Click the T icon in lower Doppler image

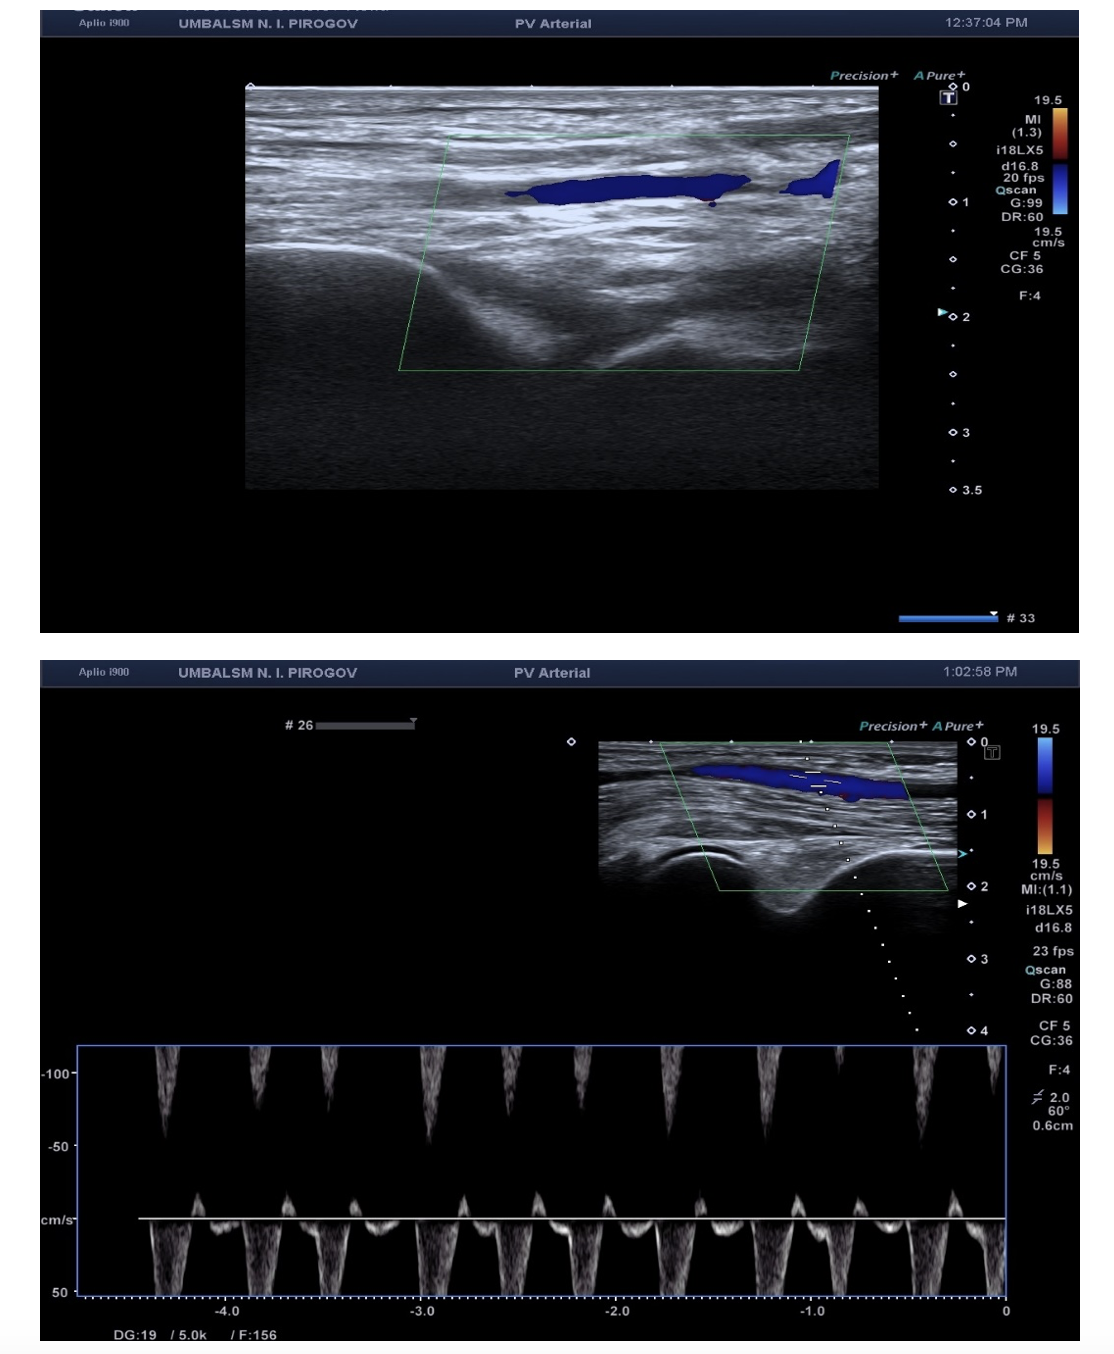(992, 752)
